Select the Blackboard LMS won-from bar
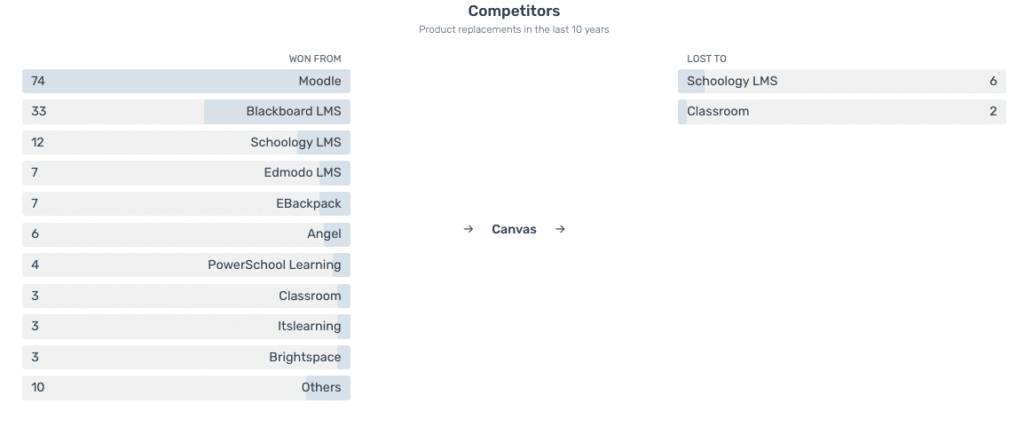 point(186,112)
